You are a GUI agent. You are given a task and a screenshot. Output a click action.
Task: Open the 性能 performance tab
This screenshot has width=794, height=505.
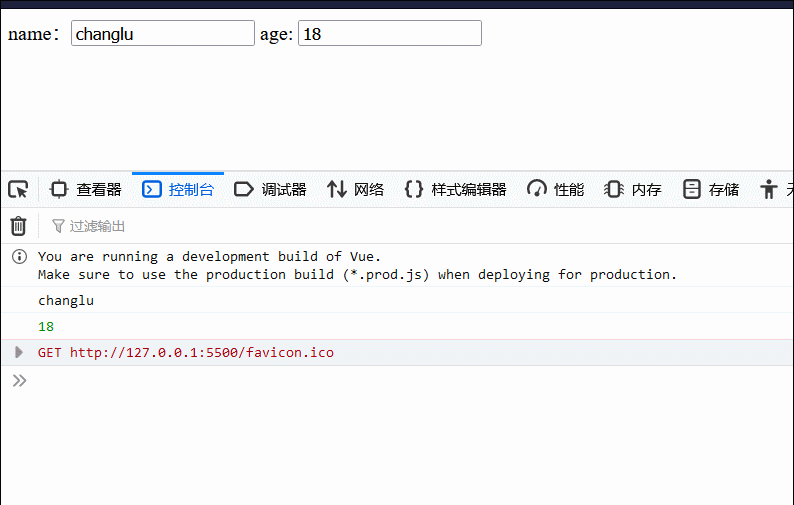click(555, 189)
